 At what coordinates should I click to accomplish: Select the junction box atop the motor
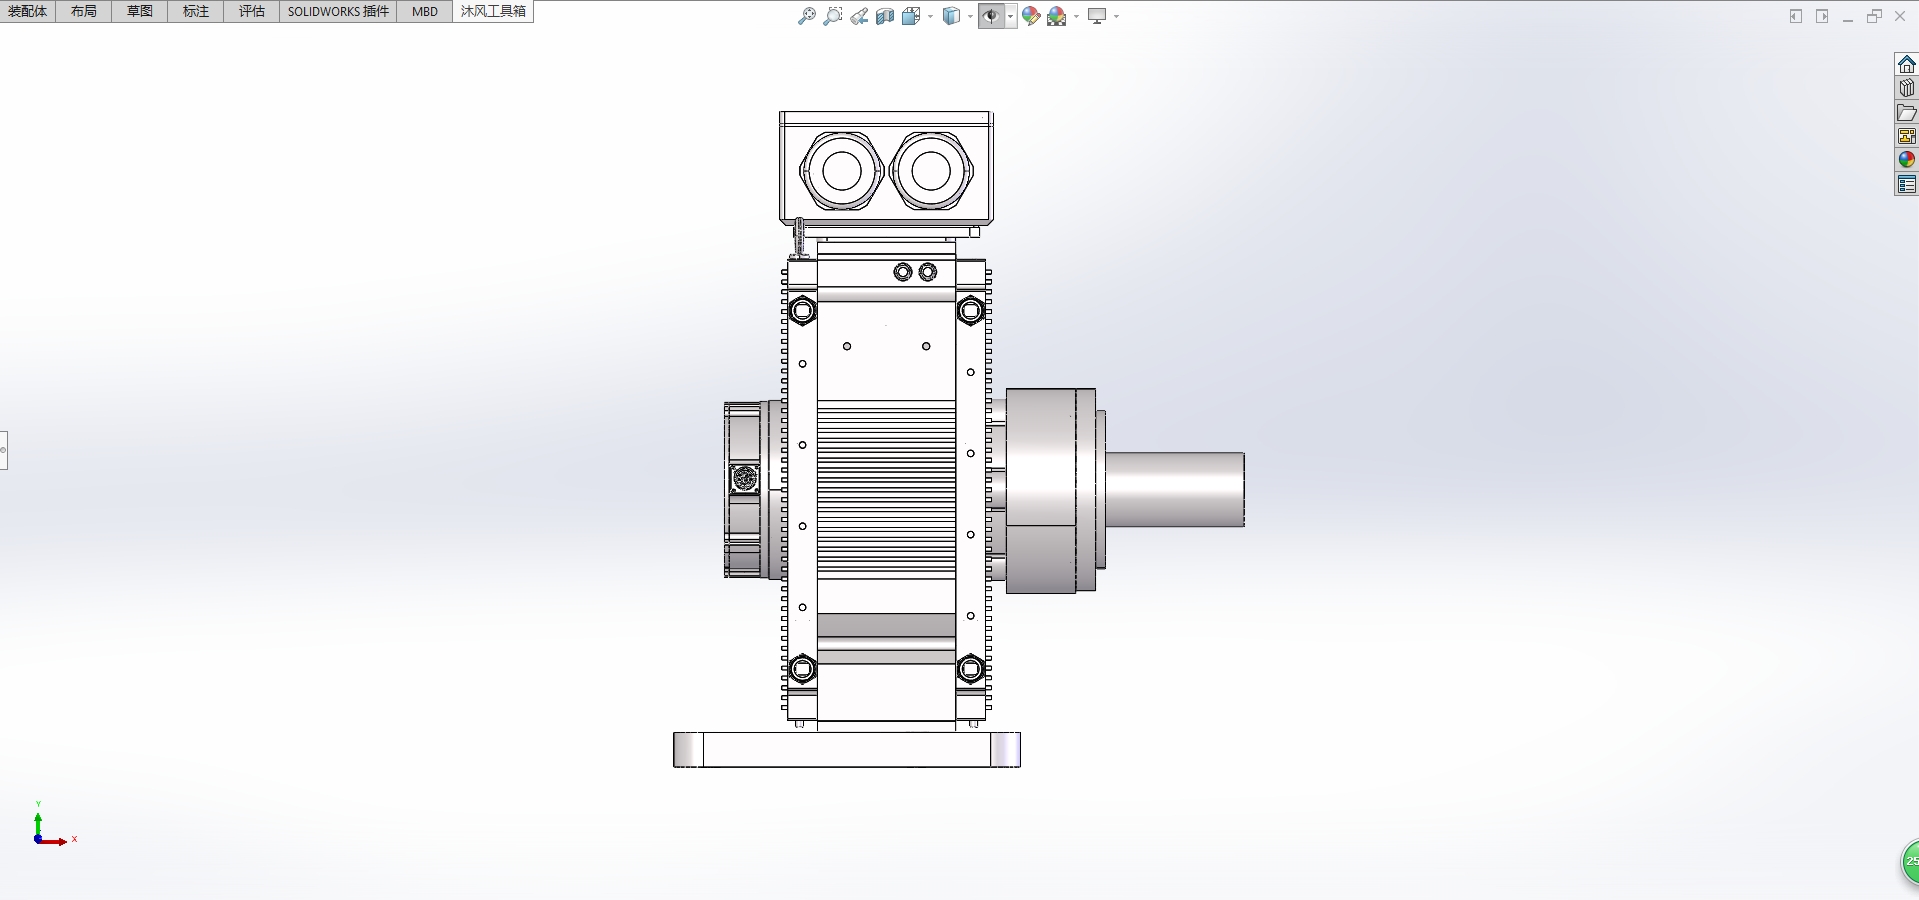pyautogui.click(x=886, y=168)
